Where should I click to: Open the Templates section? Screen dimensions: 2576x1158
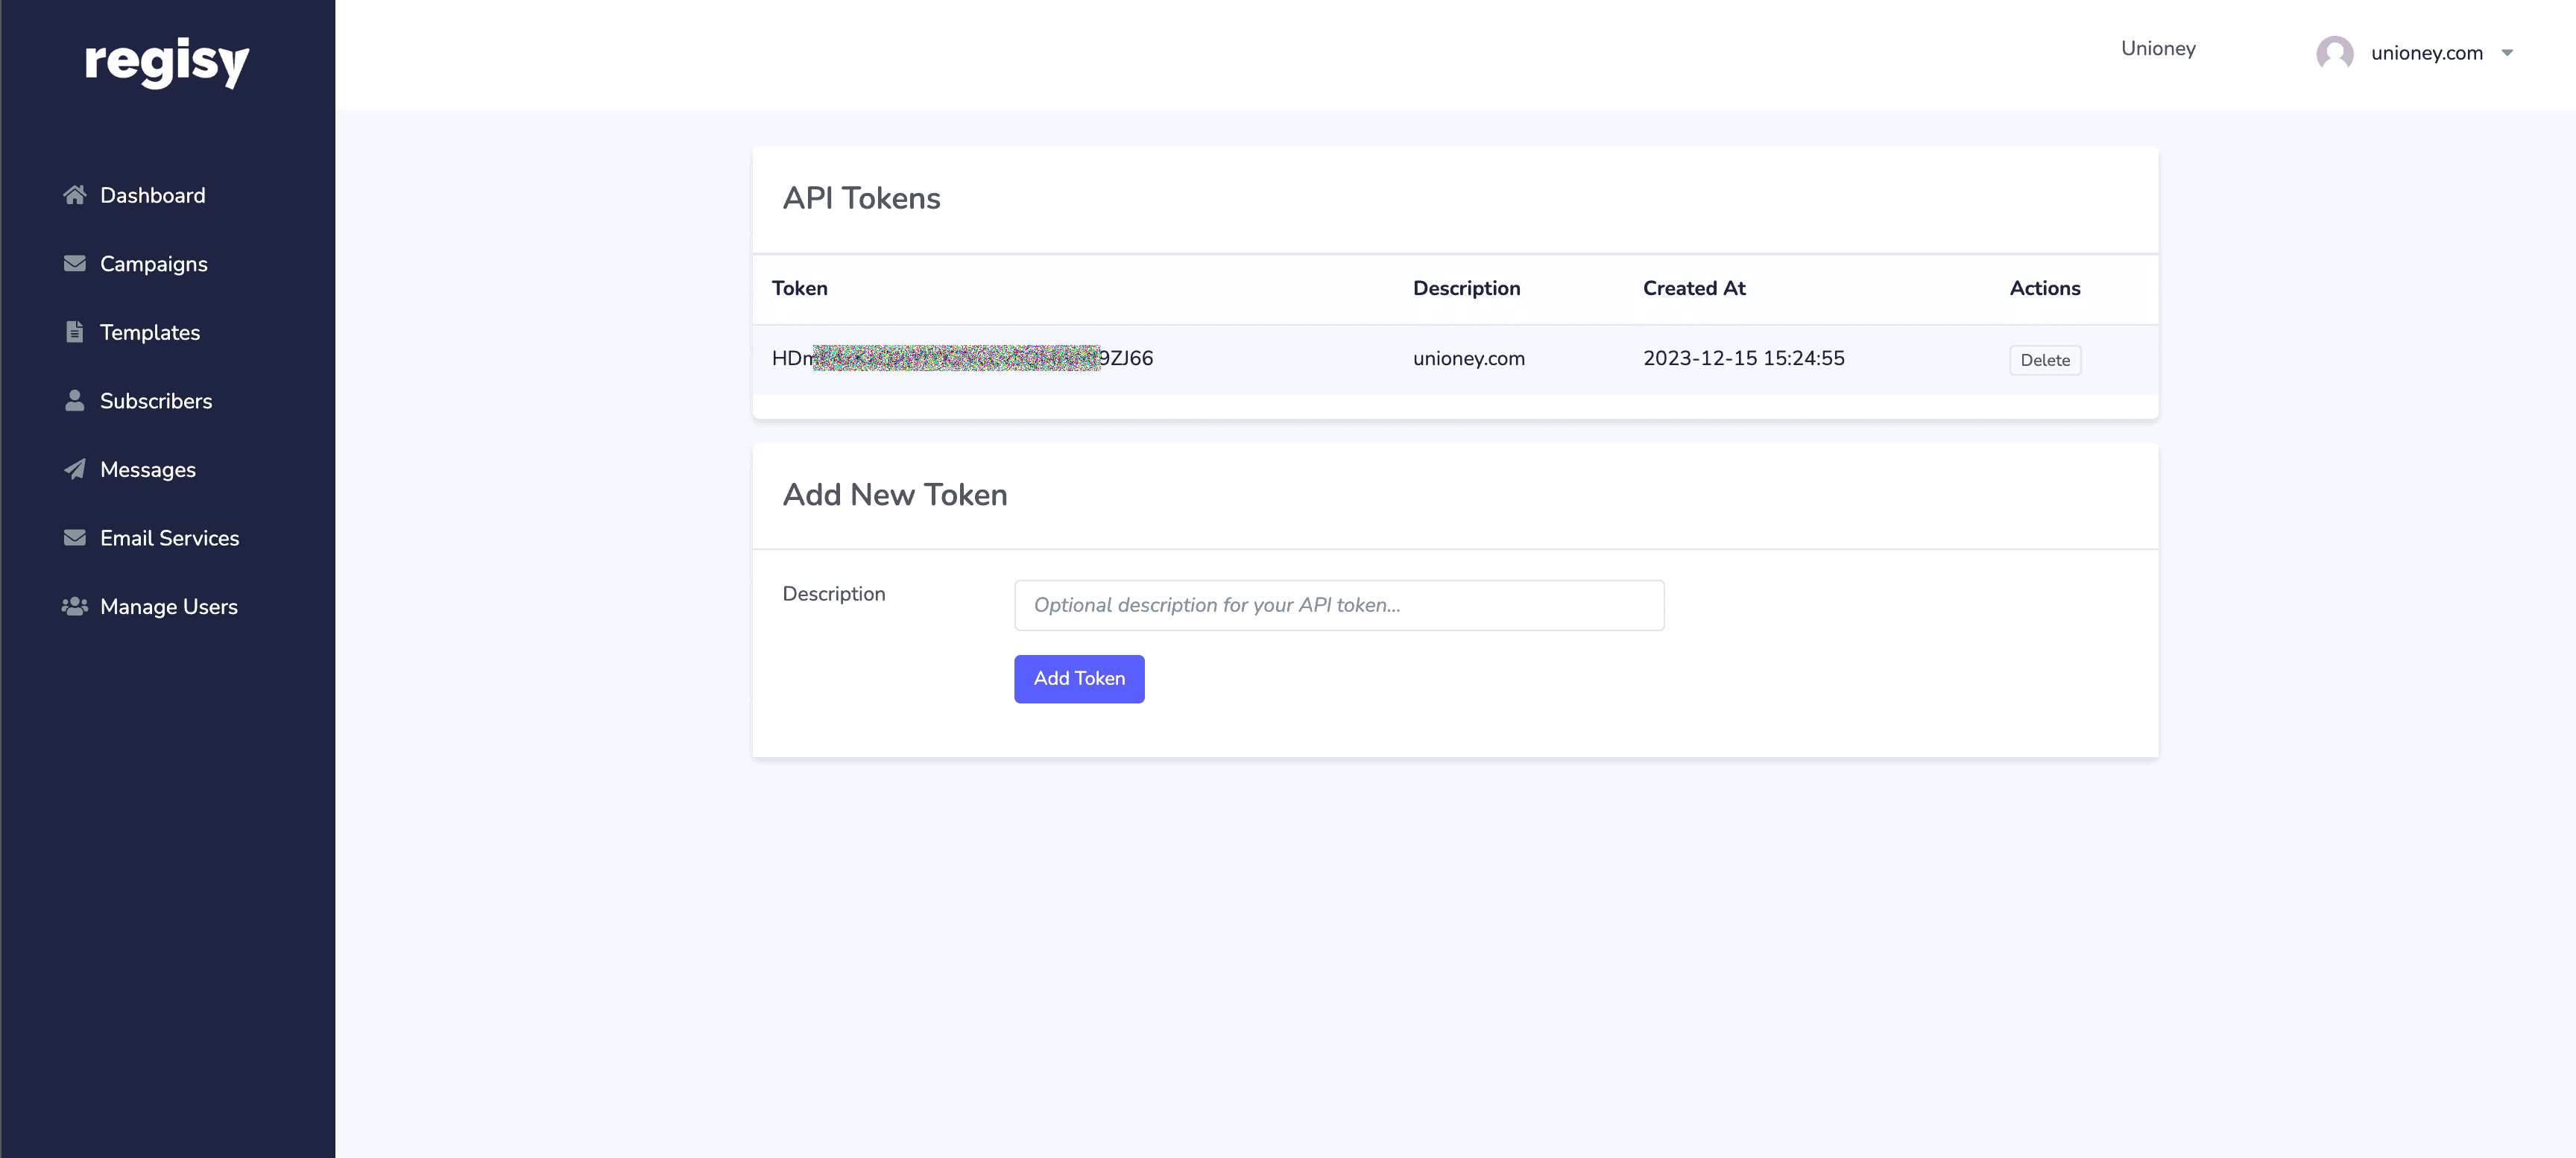click(150, 332)
